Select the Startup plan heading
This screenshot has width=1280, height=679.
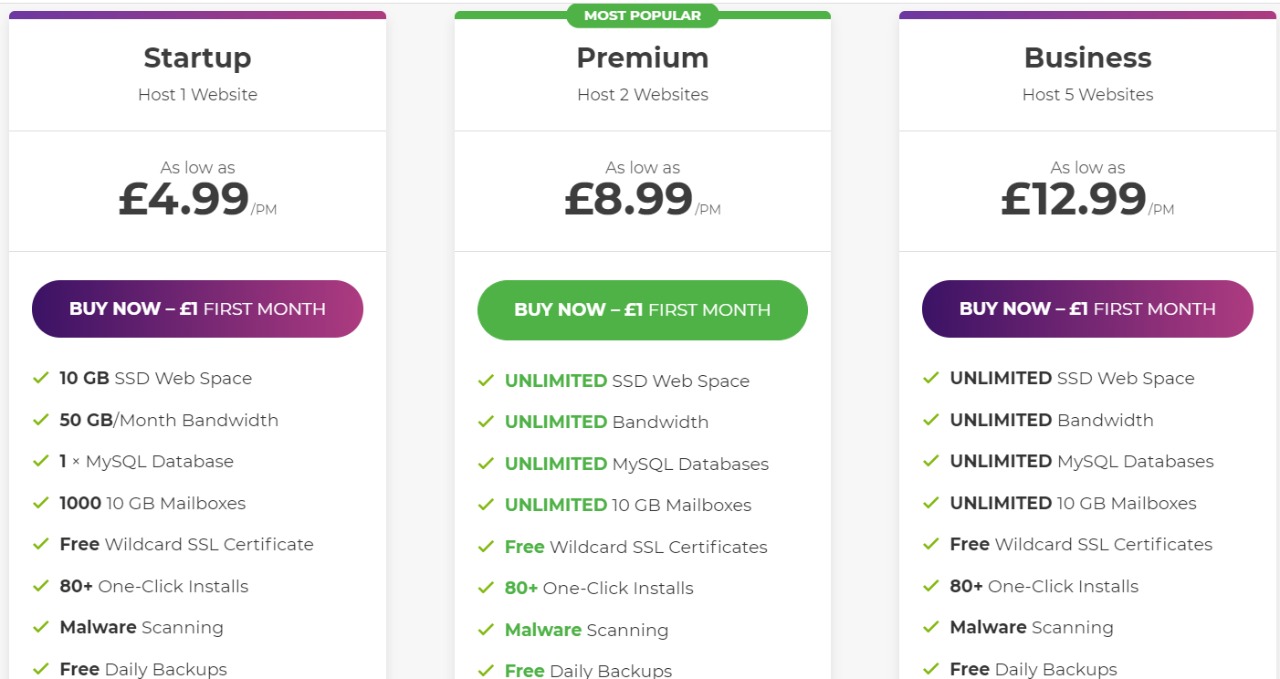tap(197, 58)
